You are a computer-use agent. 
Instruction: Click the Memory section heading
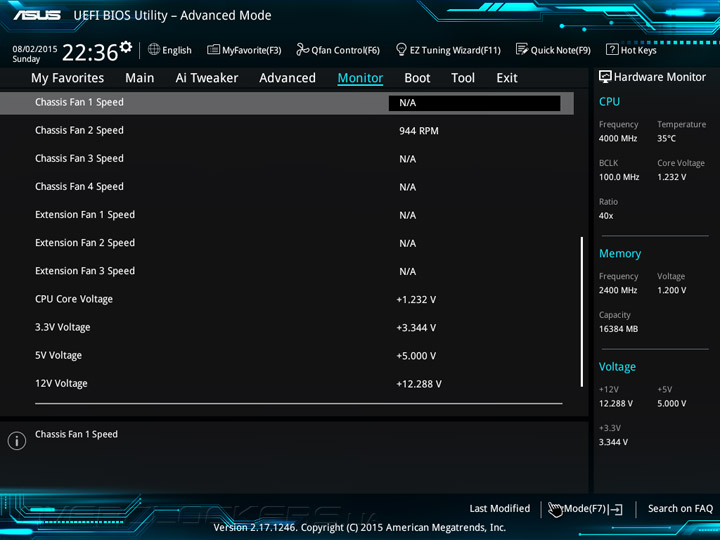pos(620,254)
